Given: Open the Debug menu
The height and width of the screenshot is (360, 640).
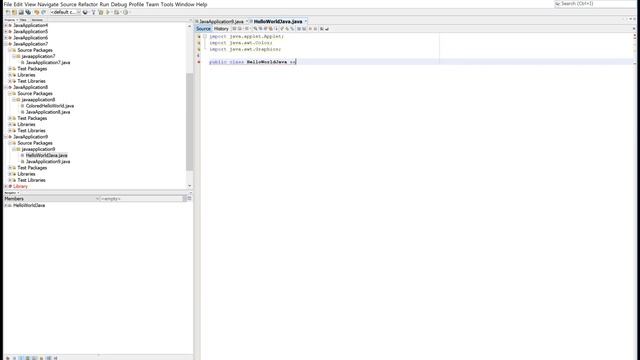Looking at the screenshot, I should [x=119, y=4].
